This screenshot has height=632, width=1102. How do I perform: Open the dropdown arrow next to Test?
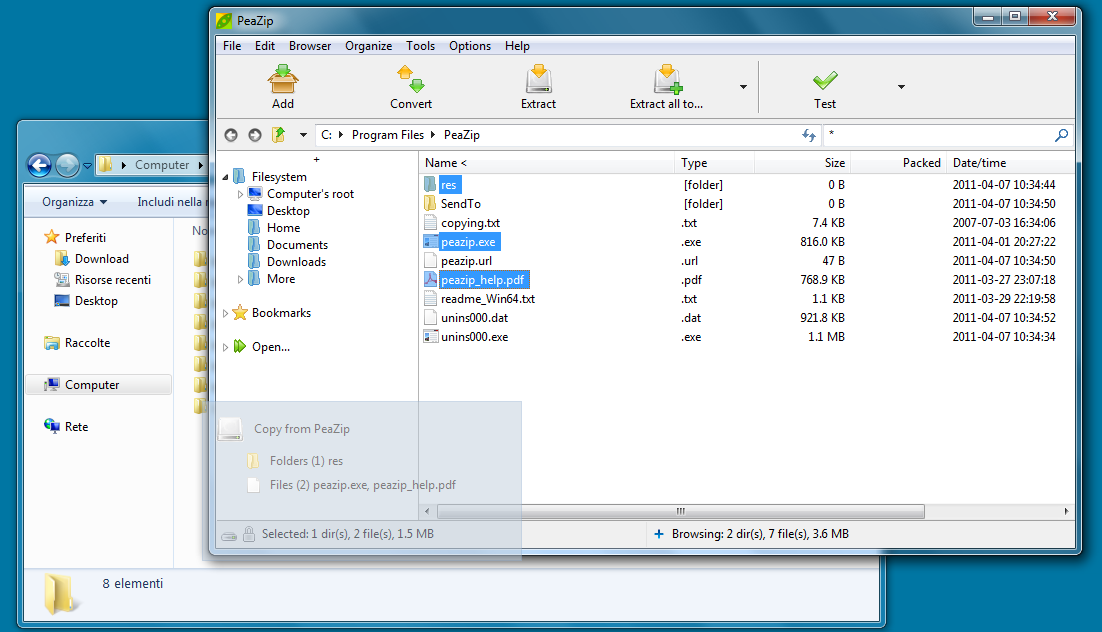(901, 87)
